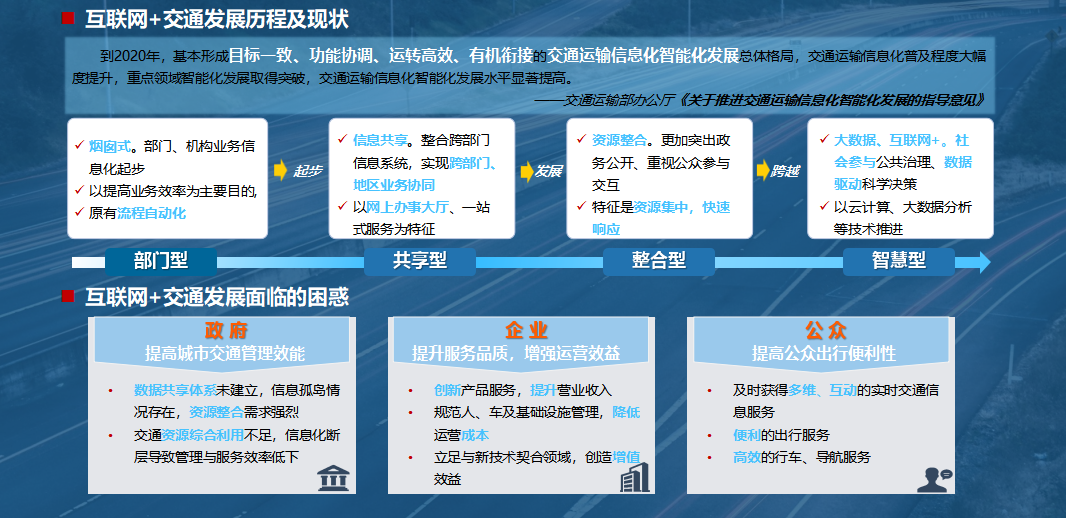The image size is (1066, 518).
Task: Click the 起步 label
Action: click(x=307, y=171)
